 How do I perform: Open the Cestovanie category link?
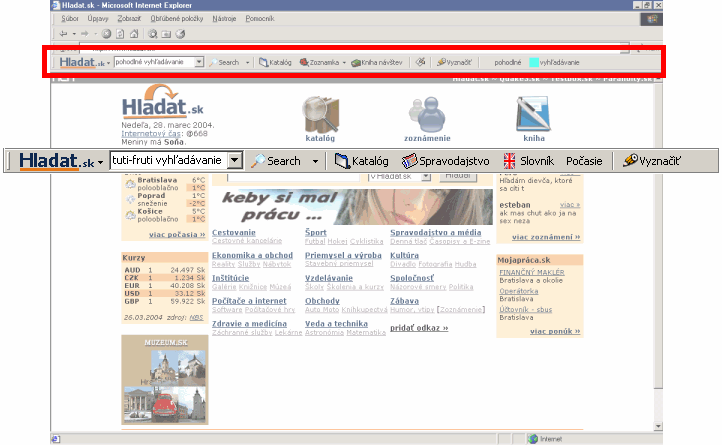[233, 233]
